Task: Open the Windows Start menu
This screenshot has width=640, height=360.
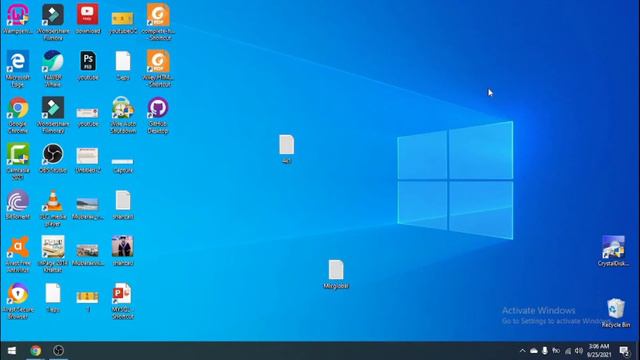Action: (12, 351)
